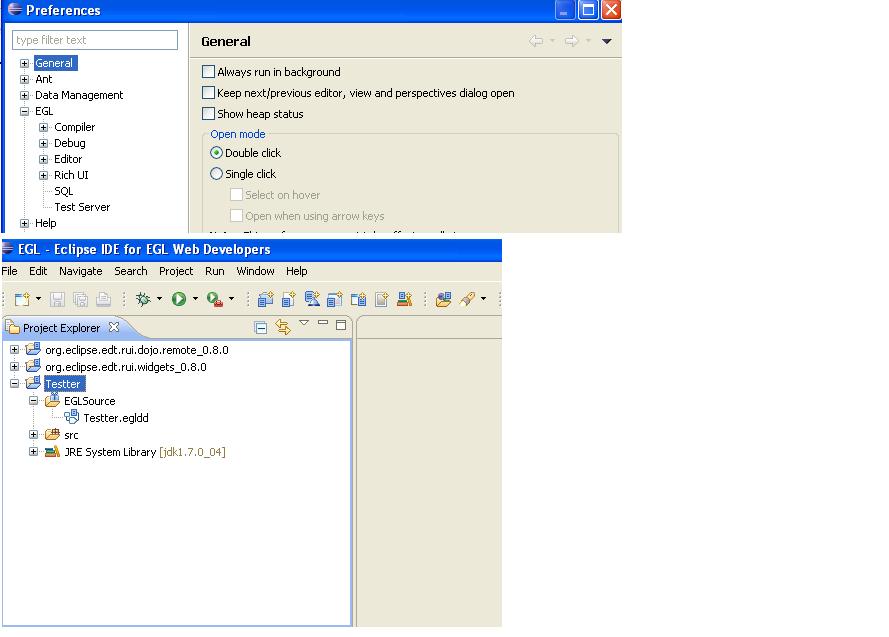
Task: Expand the Data Management node
Action: (24, 95)
